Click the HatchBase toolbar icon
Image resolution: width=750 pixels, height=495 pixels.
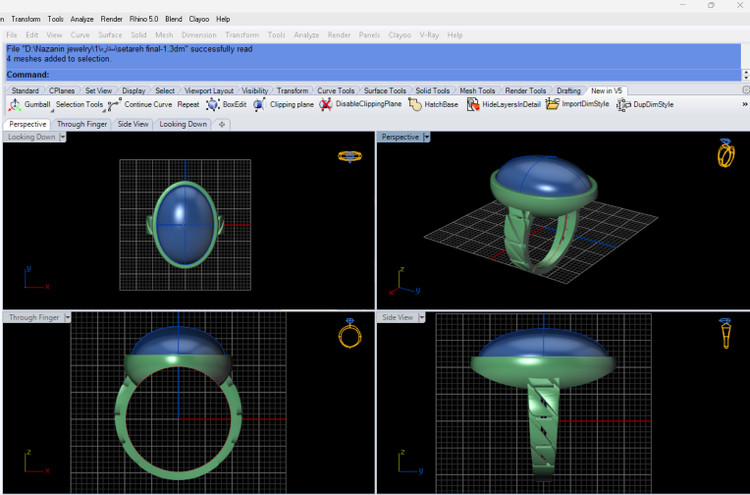415,105
